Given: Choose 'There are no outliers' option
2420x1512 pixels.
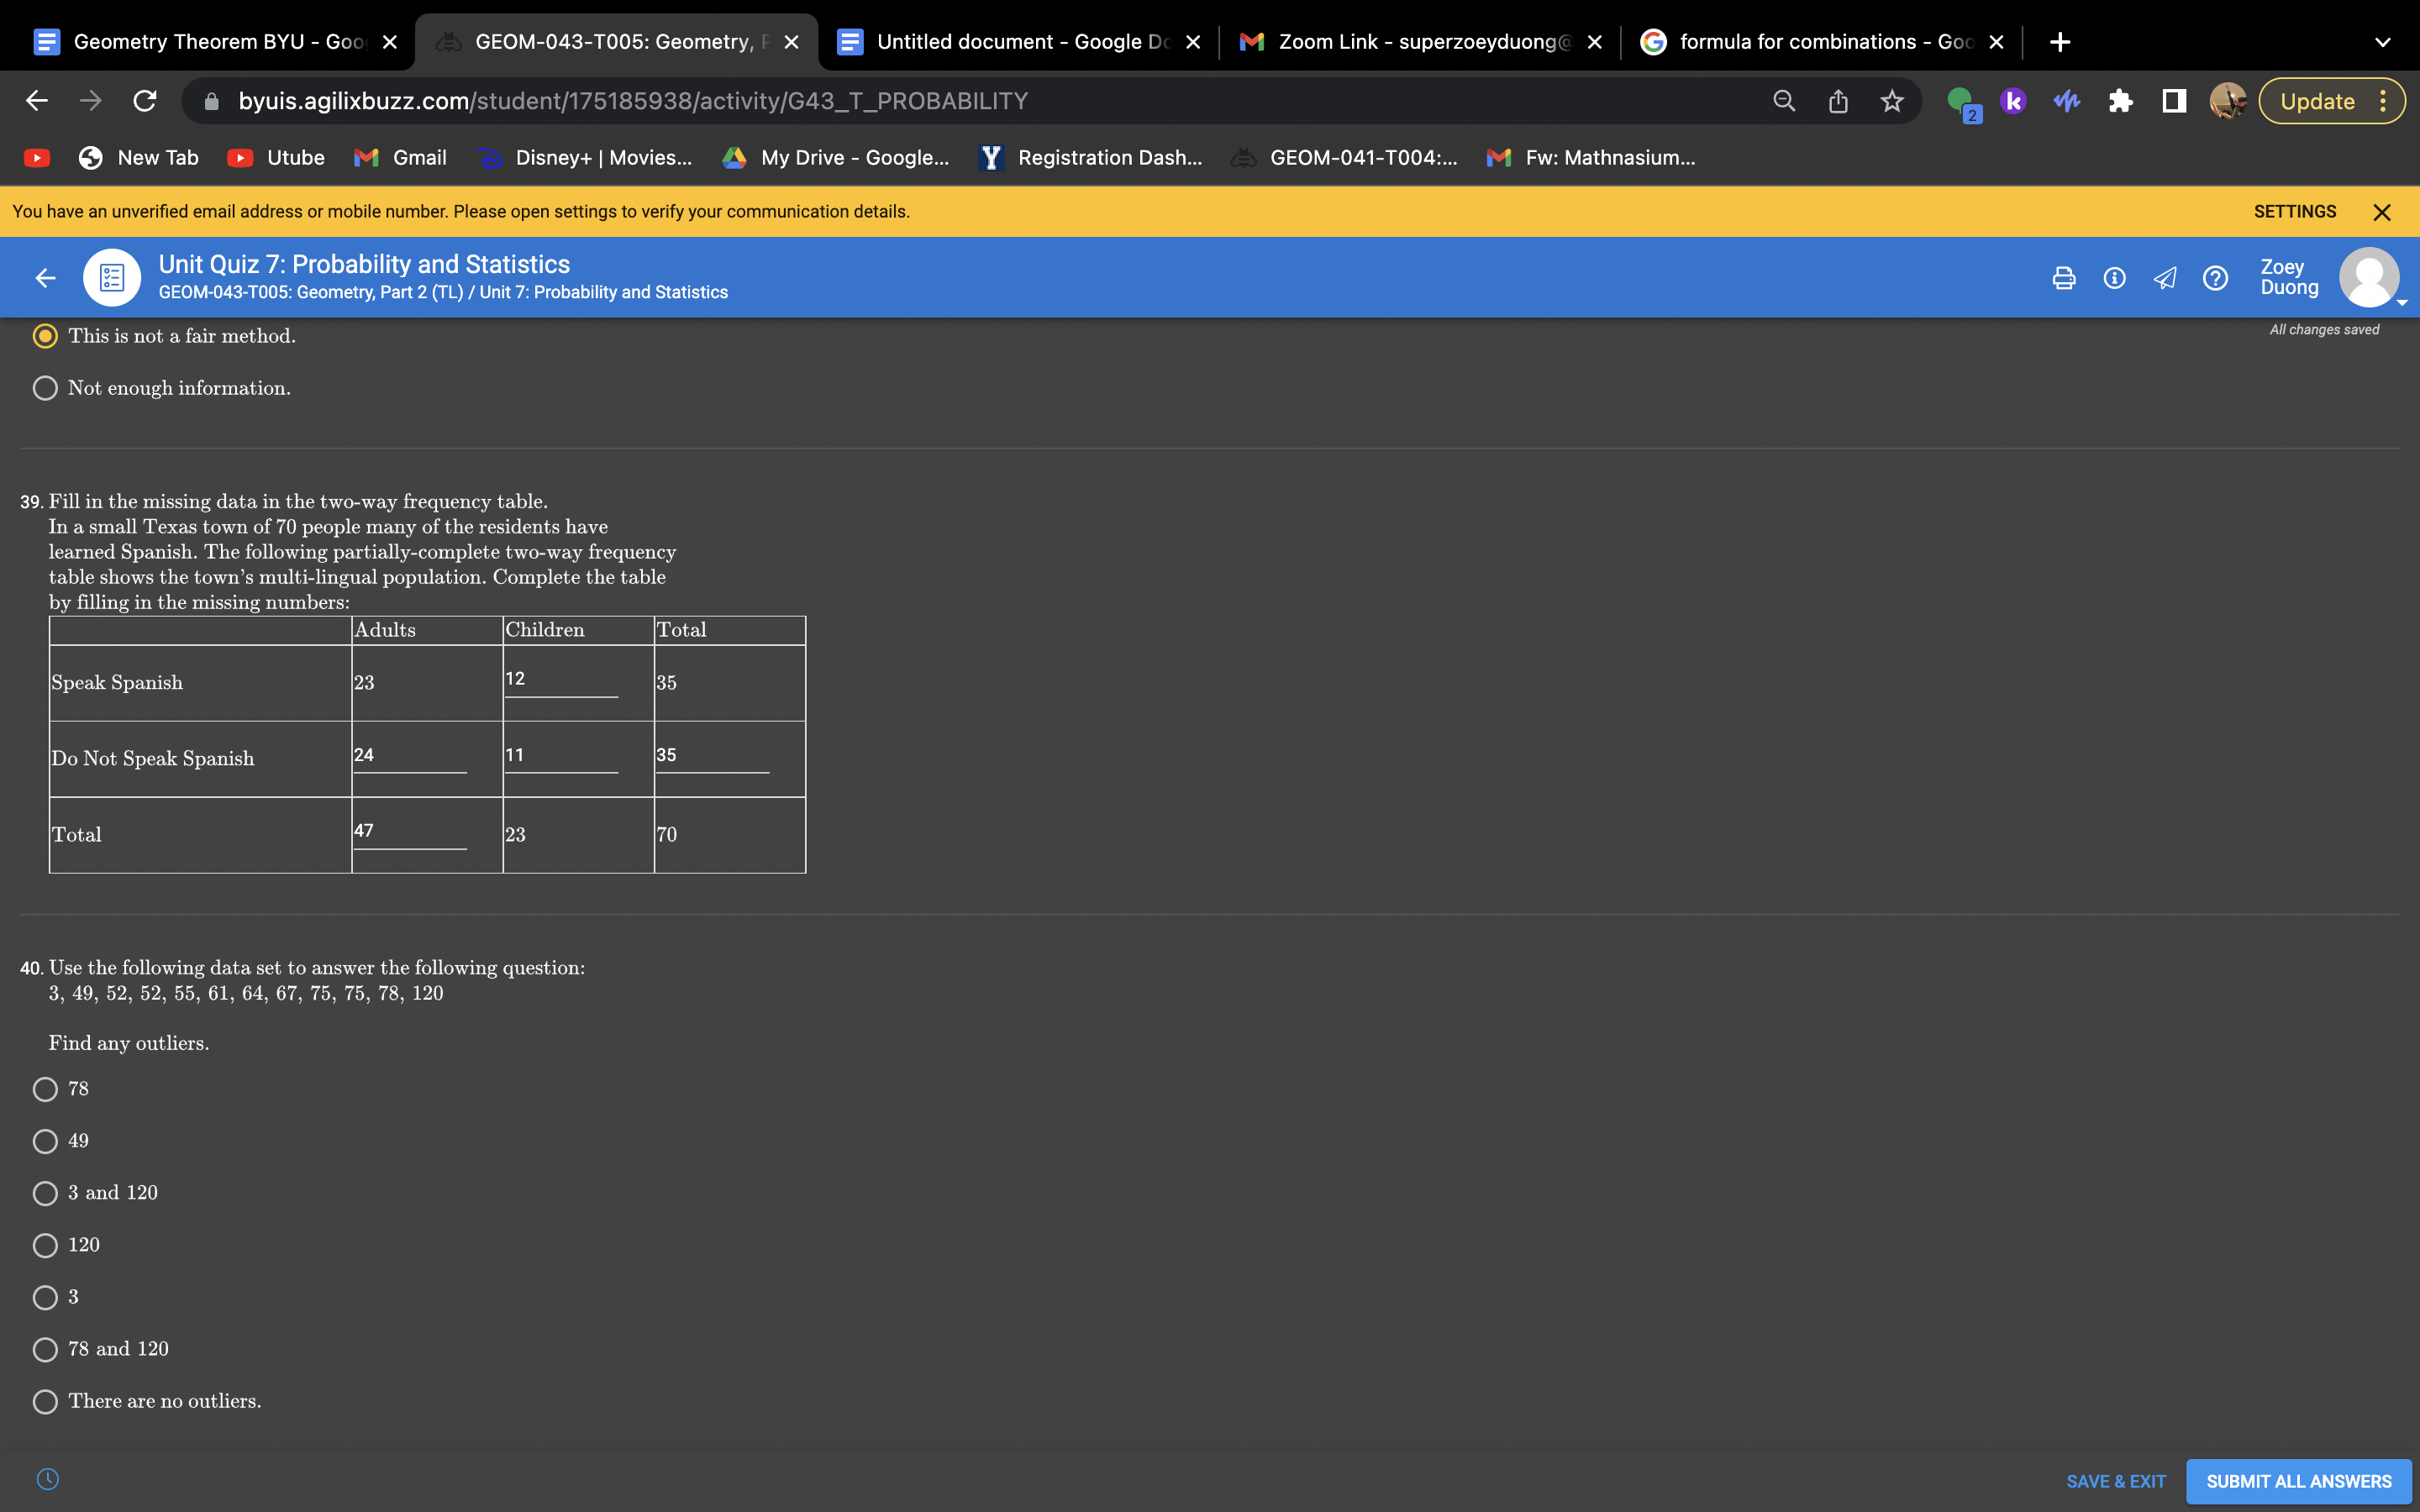Looking at the screenshot, I should click(45, 1401).
